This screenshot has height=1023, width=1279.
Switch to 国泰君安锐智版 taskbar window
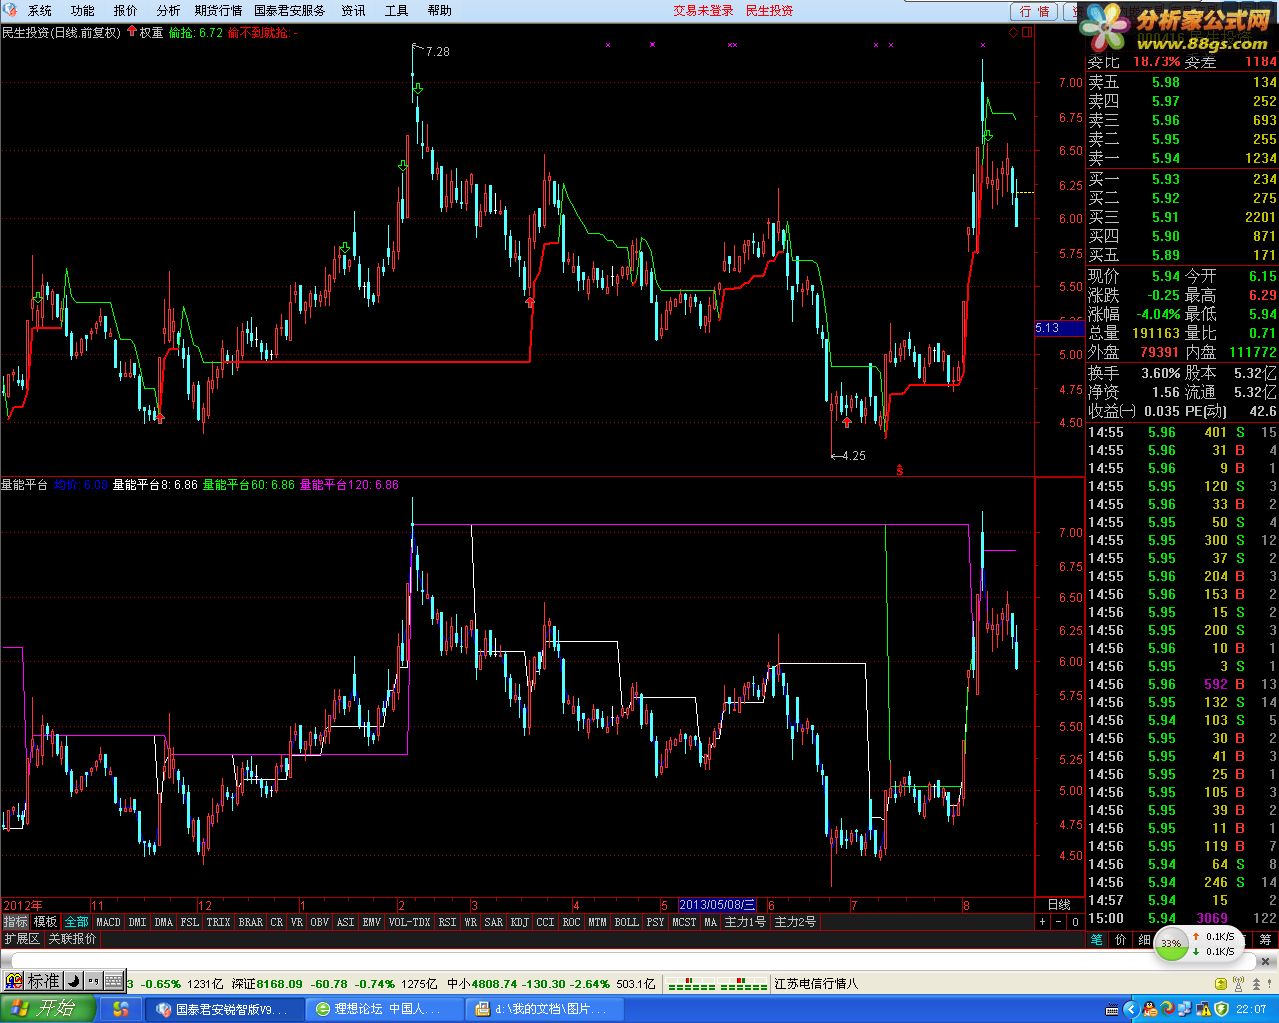pos(224,1009)
